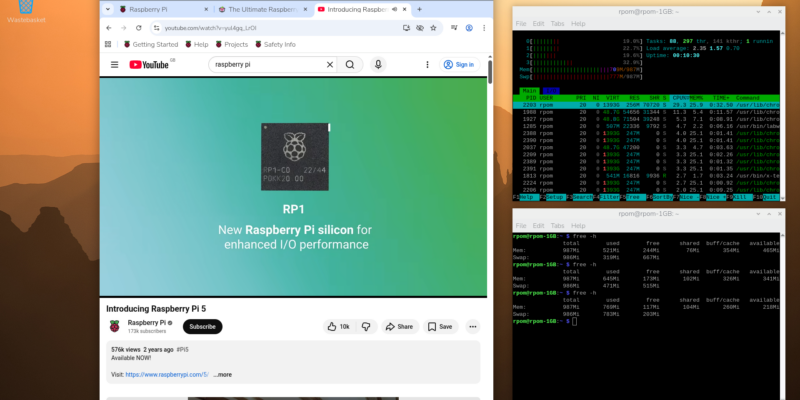Close The Ultimate Raspberry tab

[306, 9]
